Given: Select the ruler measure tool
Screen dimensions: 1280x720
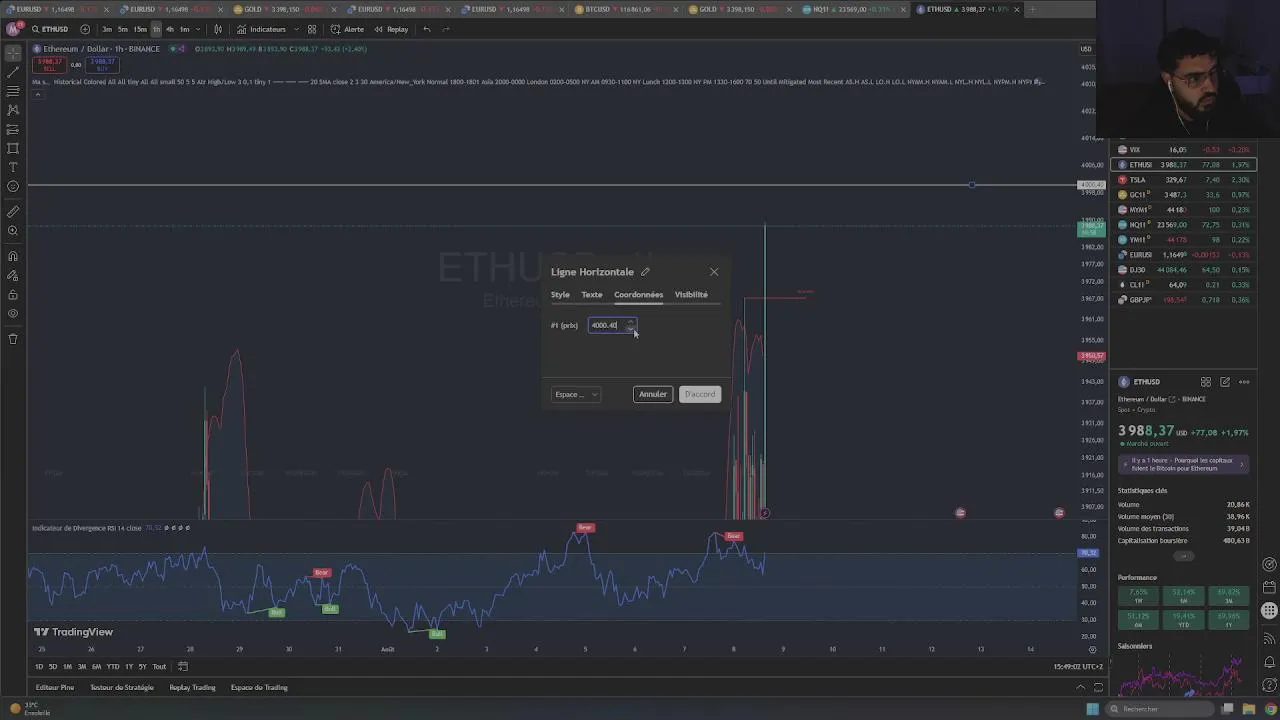Looking at the screenshot, I should (x=13, y=212).
